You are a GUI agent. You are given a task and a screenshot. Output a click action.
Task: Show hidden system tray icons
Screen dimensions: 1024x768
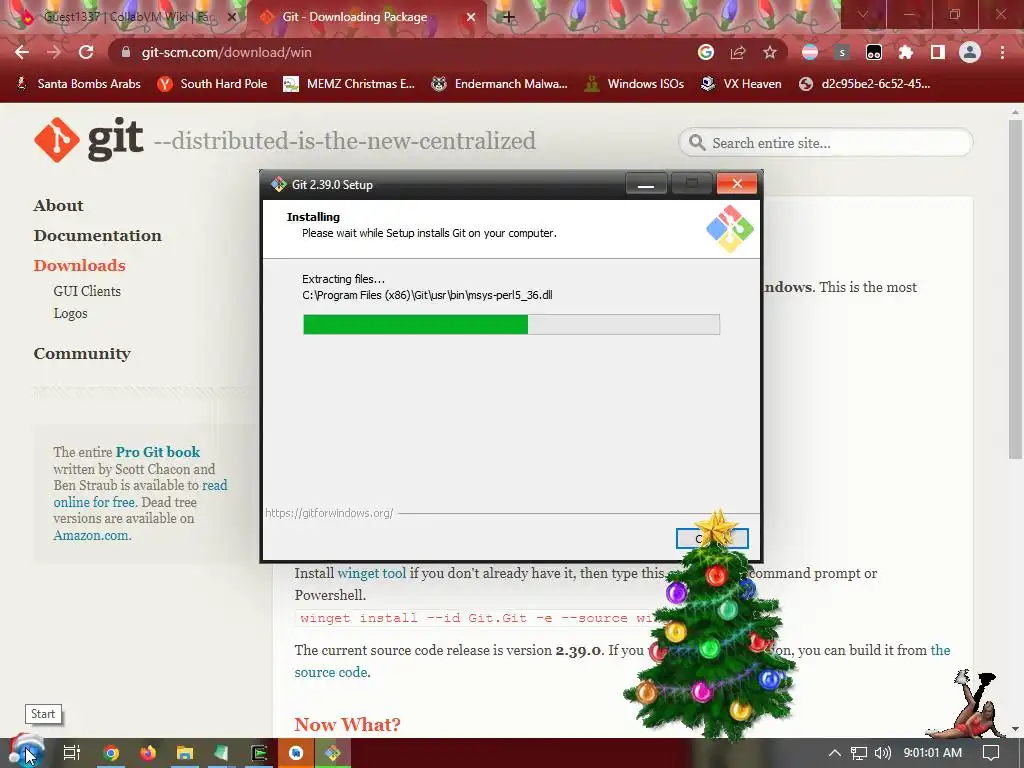click(835, 753)
